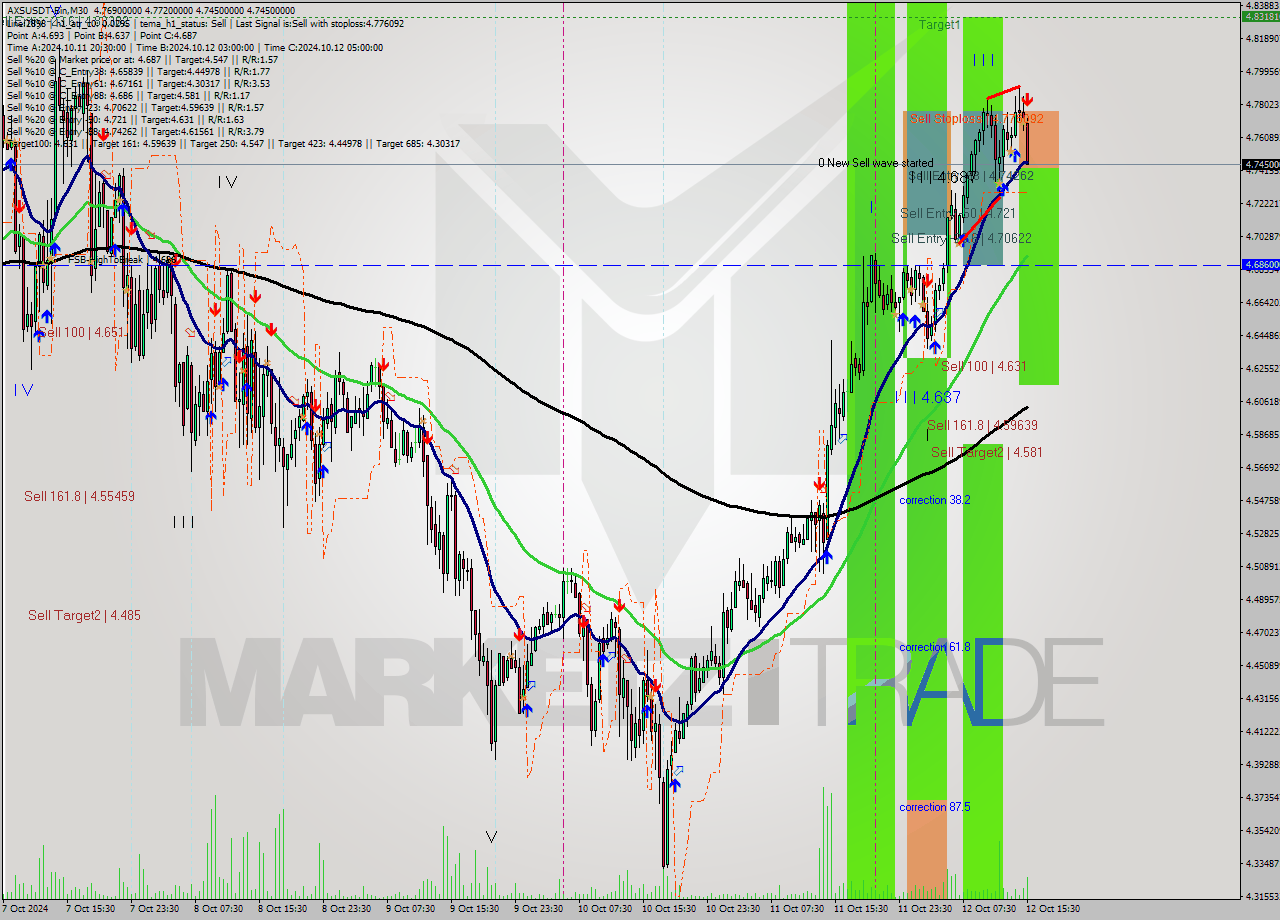This screenshot has width=1280, height=920.
Task: Select the 4.50895 price axis value
Action: pyautogui.click(x=1261, y=566)
